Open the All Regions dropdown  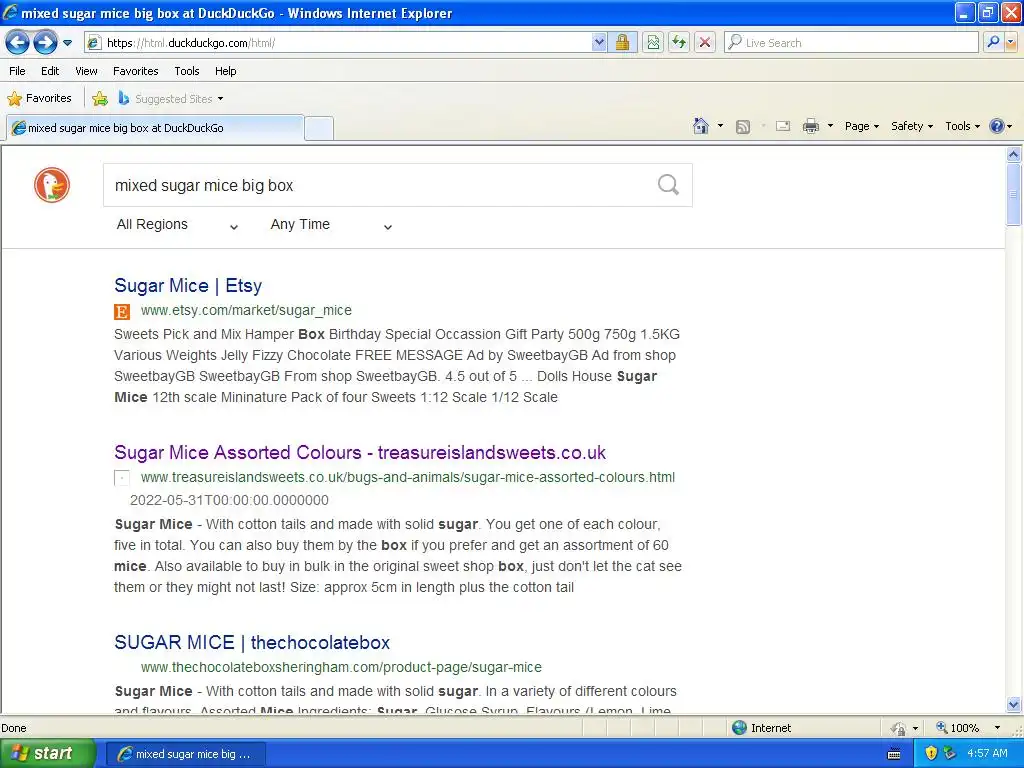[x=177, y=225]
